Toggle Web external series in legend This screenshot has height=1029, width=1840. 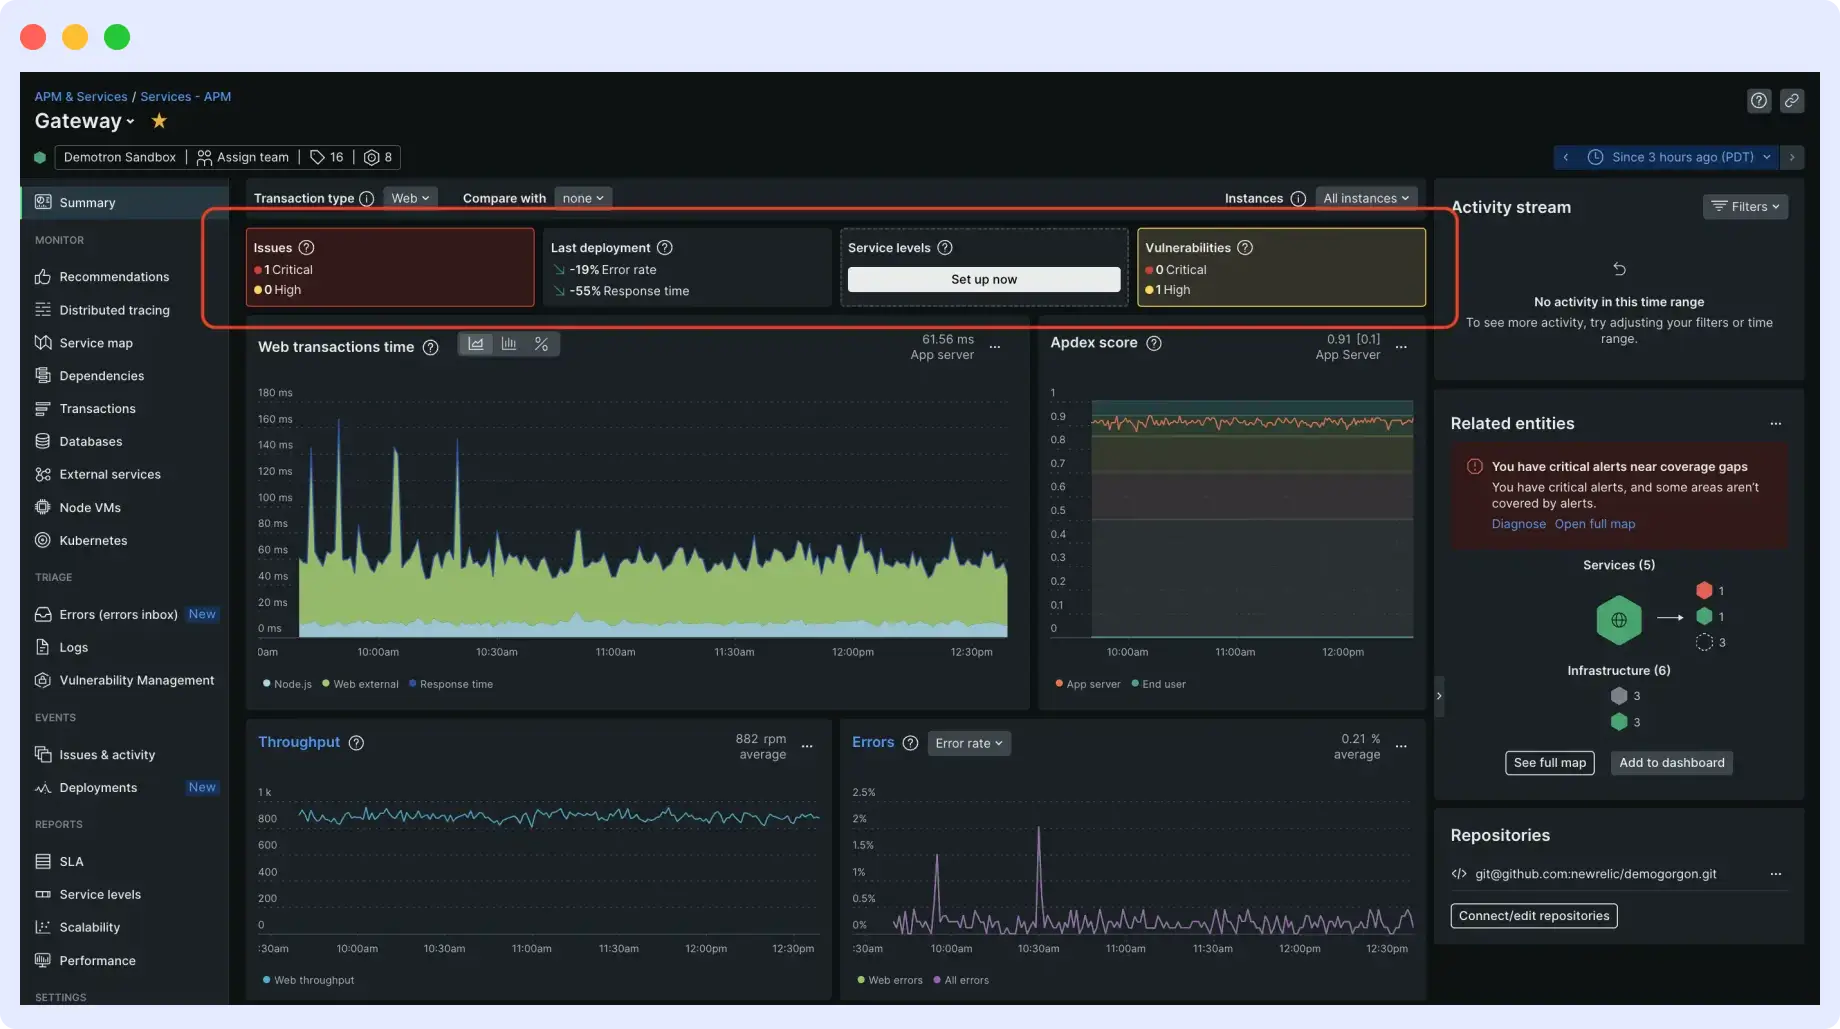[360, 684]
